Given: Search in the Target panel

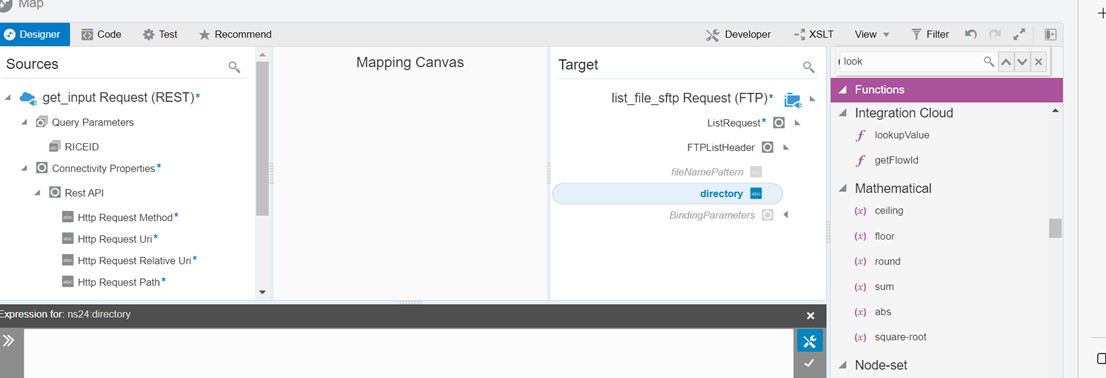Looking at the screenshot, I should [x=809, y=67].
